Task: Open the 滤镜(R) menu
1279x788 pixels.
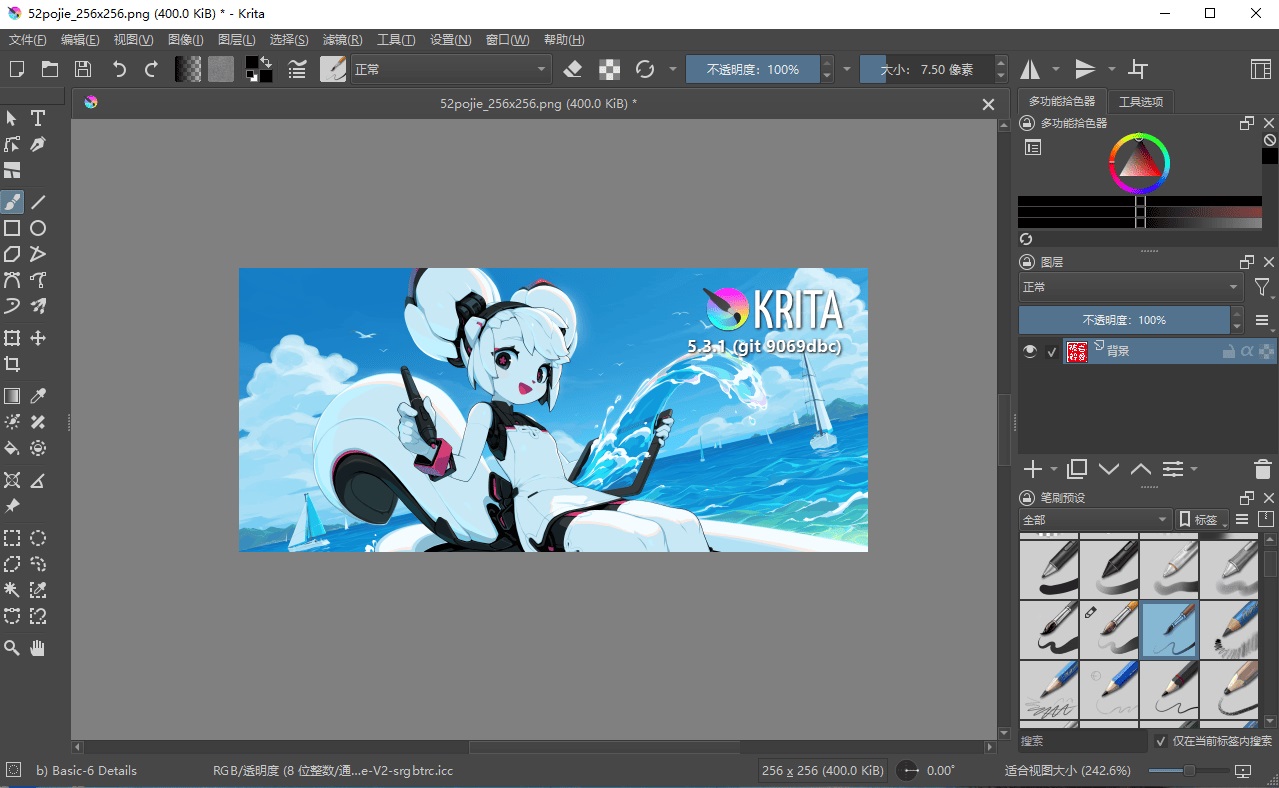Action: 342,40
